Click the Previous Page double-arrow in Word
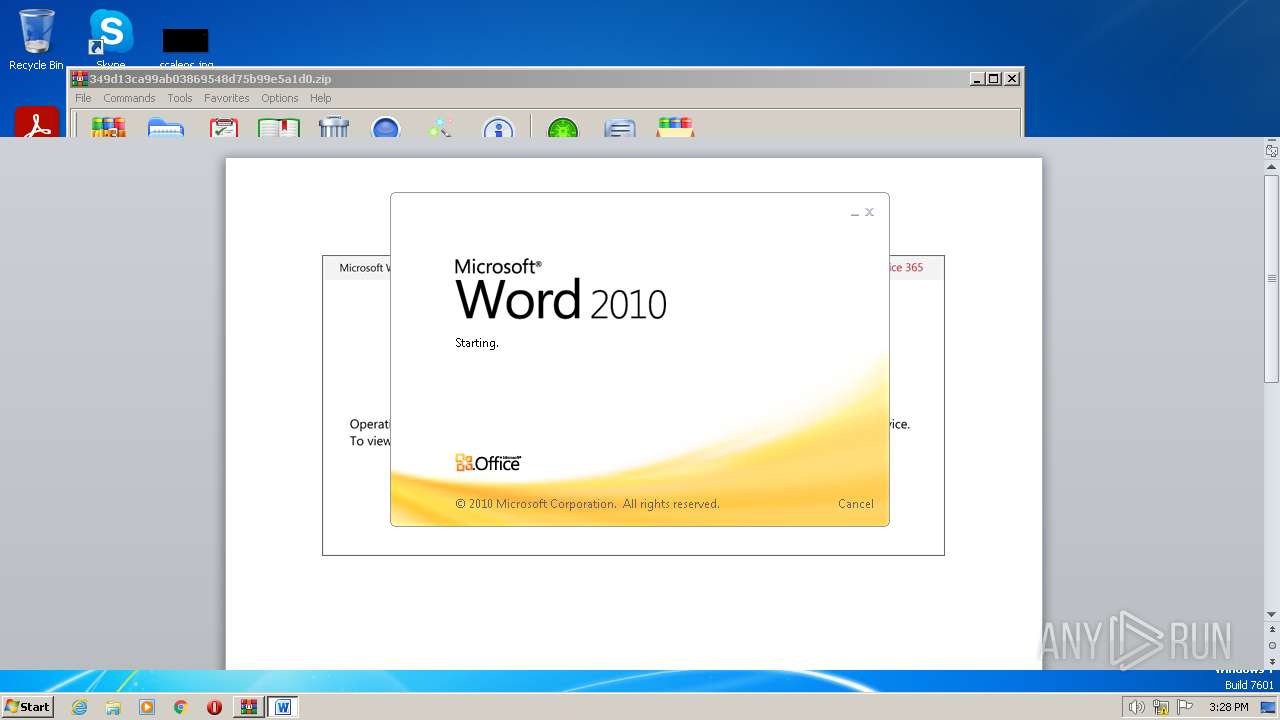The image size is (1280, 720). point(1272,631)
